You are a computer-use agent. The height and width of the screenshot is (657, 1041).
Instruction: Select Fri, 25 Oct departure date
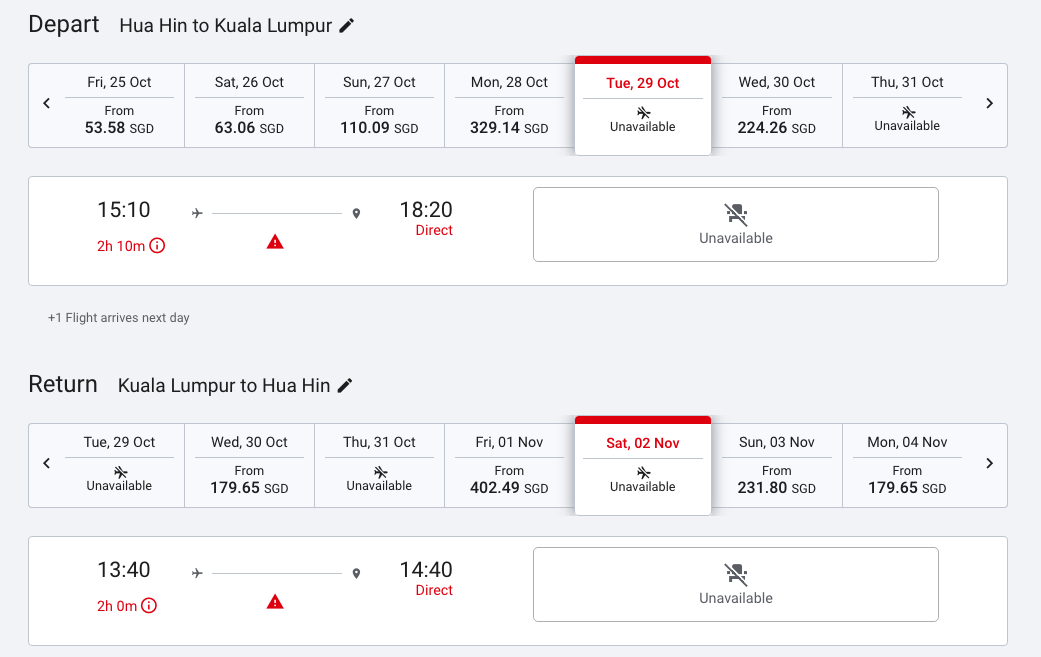[x=120, y=106]
